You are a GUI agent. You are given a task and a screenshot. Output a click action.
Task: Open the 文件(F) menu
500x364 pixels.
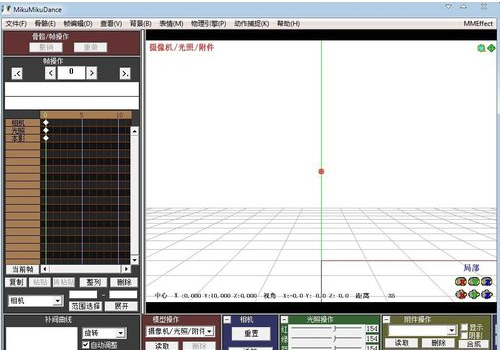(x=16, y=23)
